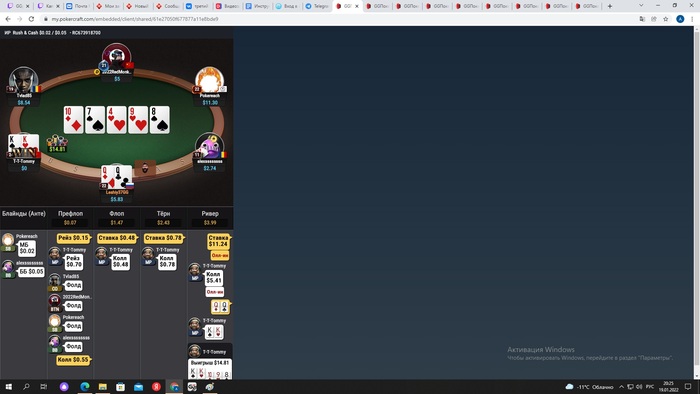Open the Google Translate page icon
Image resolution: width=700 pixels, height=394 pixels.
(642, 19)
